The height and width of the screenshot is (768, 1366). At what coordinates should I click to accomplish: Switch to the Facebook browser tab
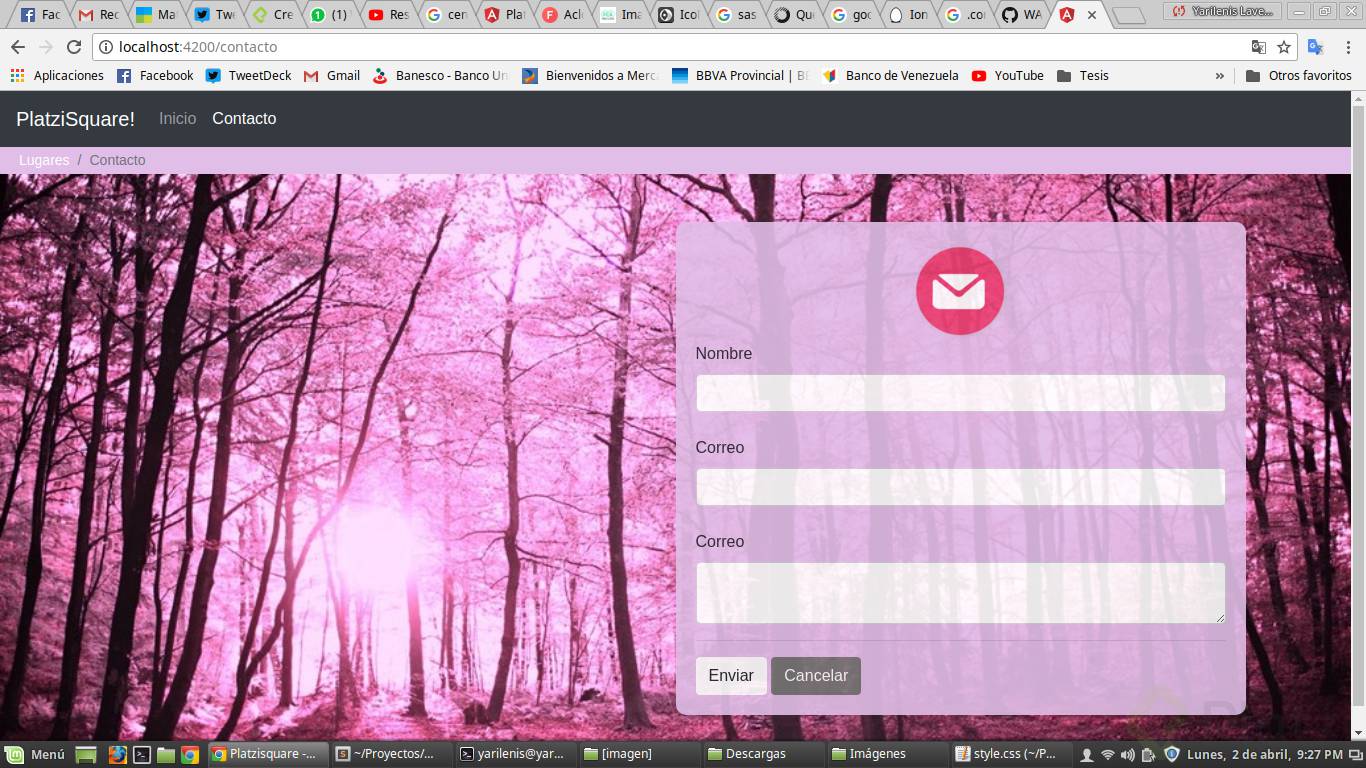tap(40, 15)
